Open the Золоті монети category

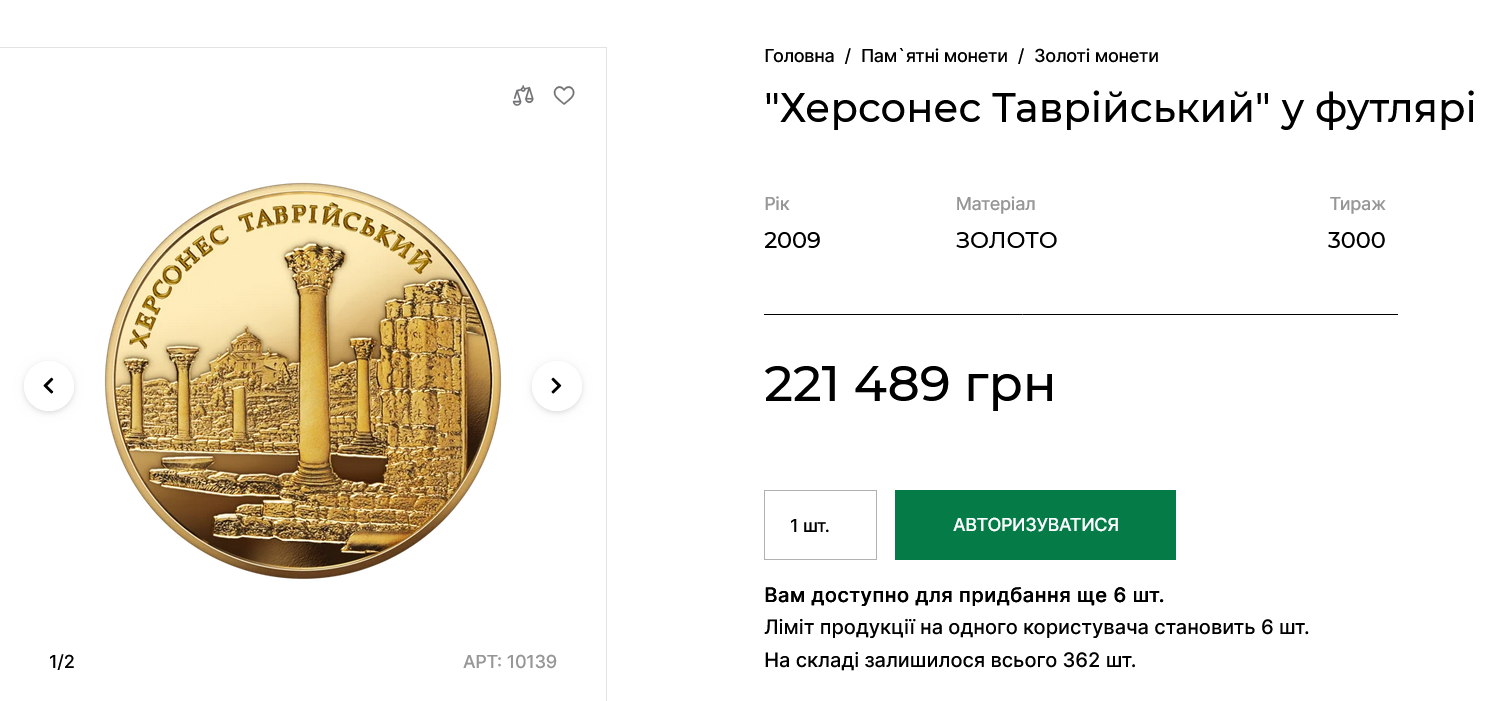coord(1098,56)
